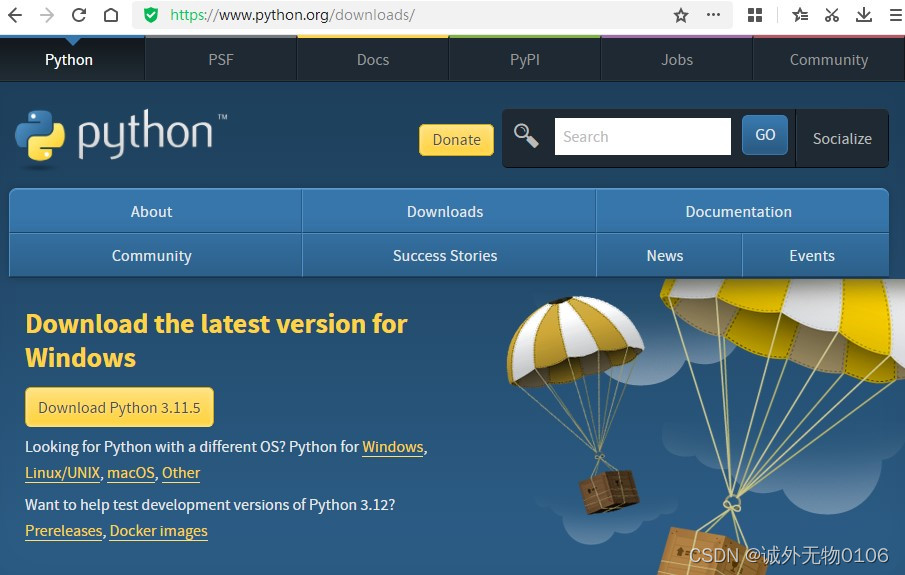The width and height of the screenshot is (905, 575).
Task: Submit search with the GO button
Action: coord(765,135)
